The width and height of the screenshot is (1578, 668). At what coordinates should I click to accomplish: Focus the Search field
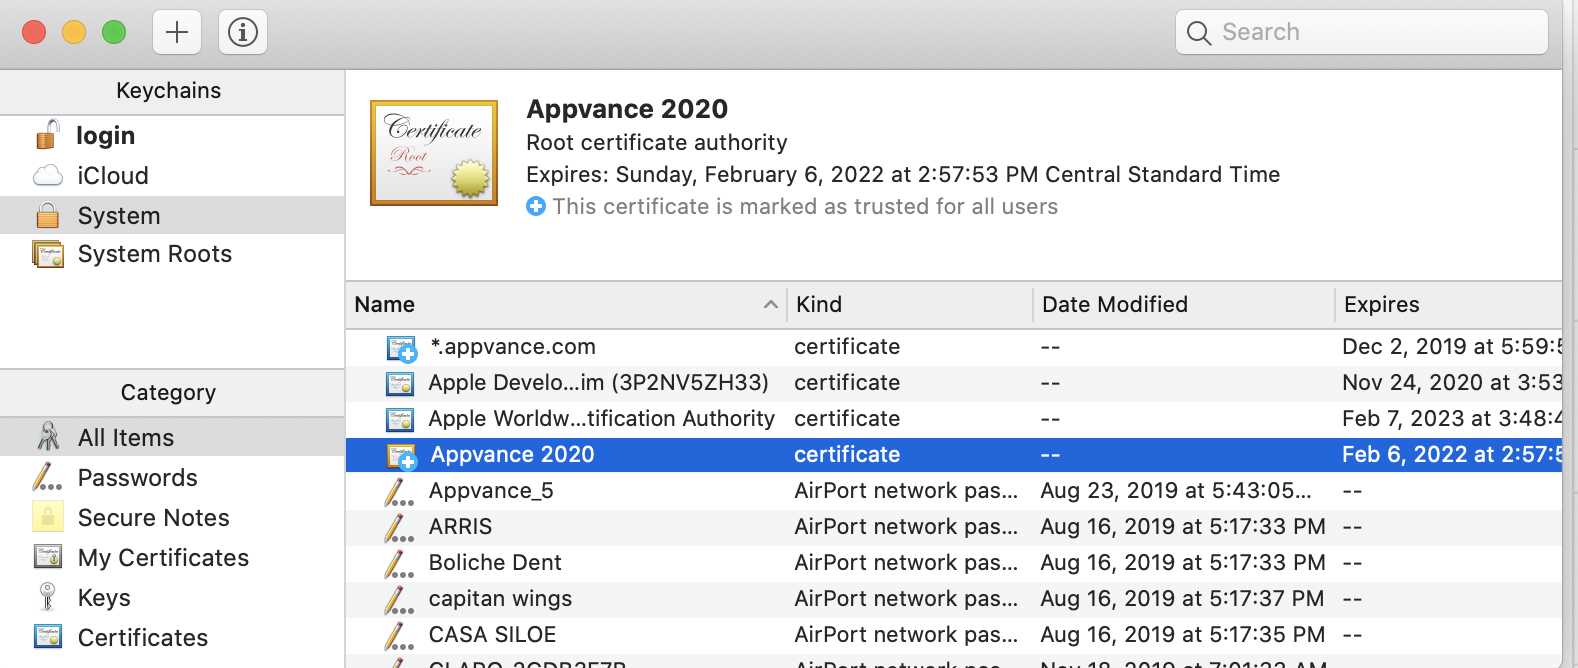point(1362,32)
